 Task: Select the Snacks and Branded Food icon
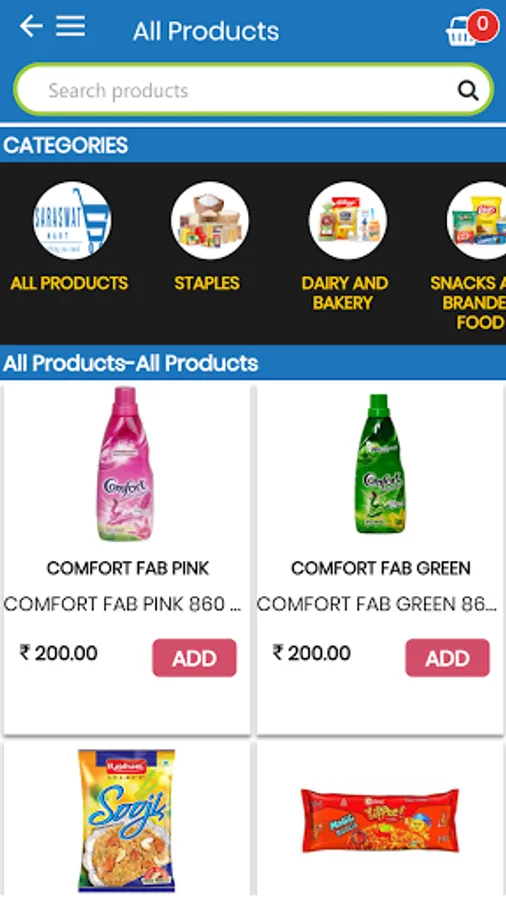pyautogui.click(x=477, y=221)
